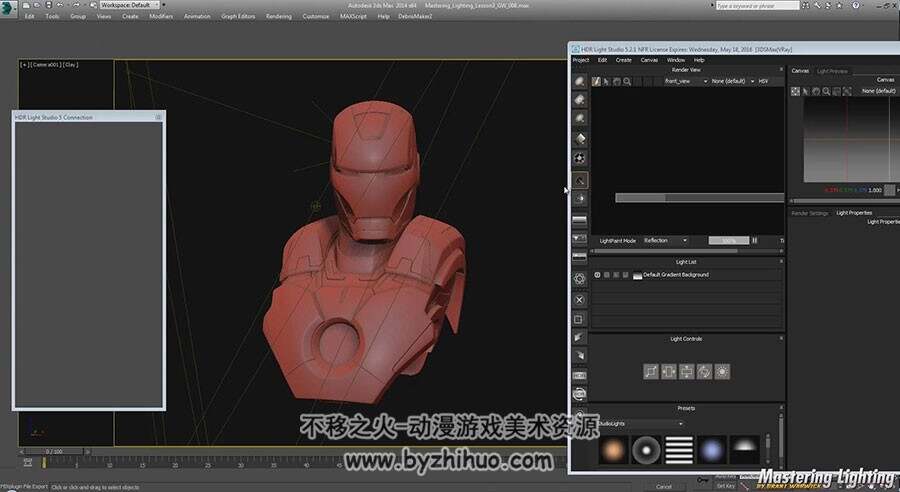Image resolution: width=900 pixels, height=492 pixels.
Task: Open the Canvas None (default) dropdown
Action: point(879,91)
